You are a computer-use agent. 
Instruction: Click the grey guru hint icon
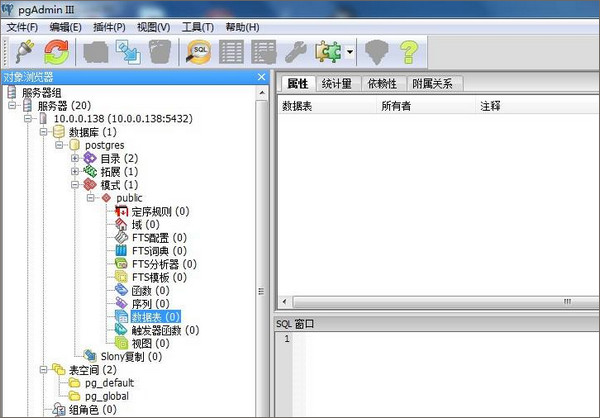pos(376,52)
